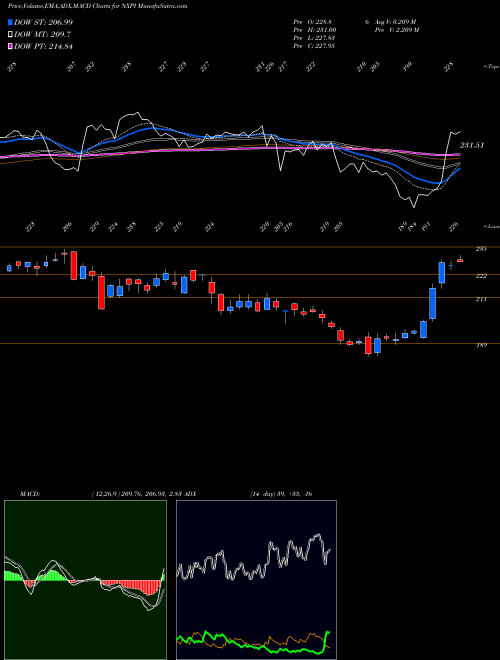Click the 207 value in the tops row
The image size is (500, 660).
pos(72,67)
